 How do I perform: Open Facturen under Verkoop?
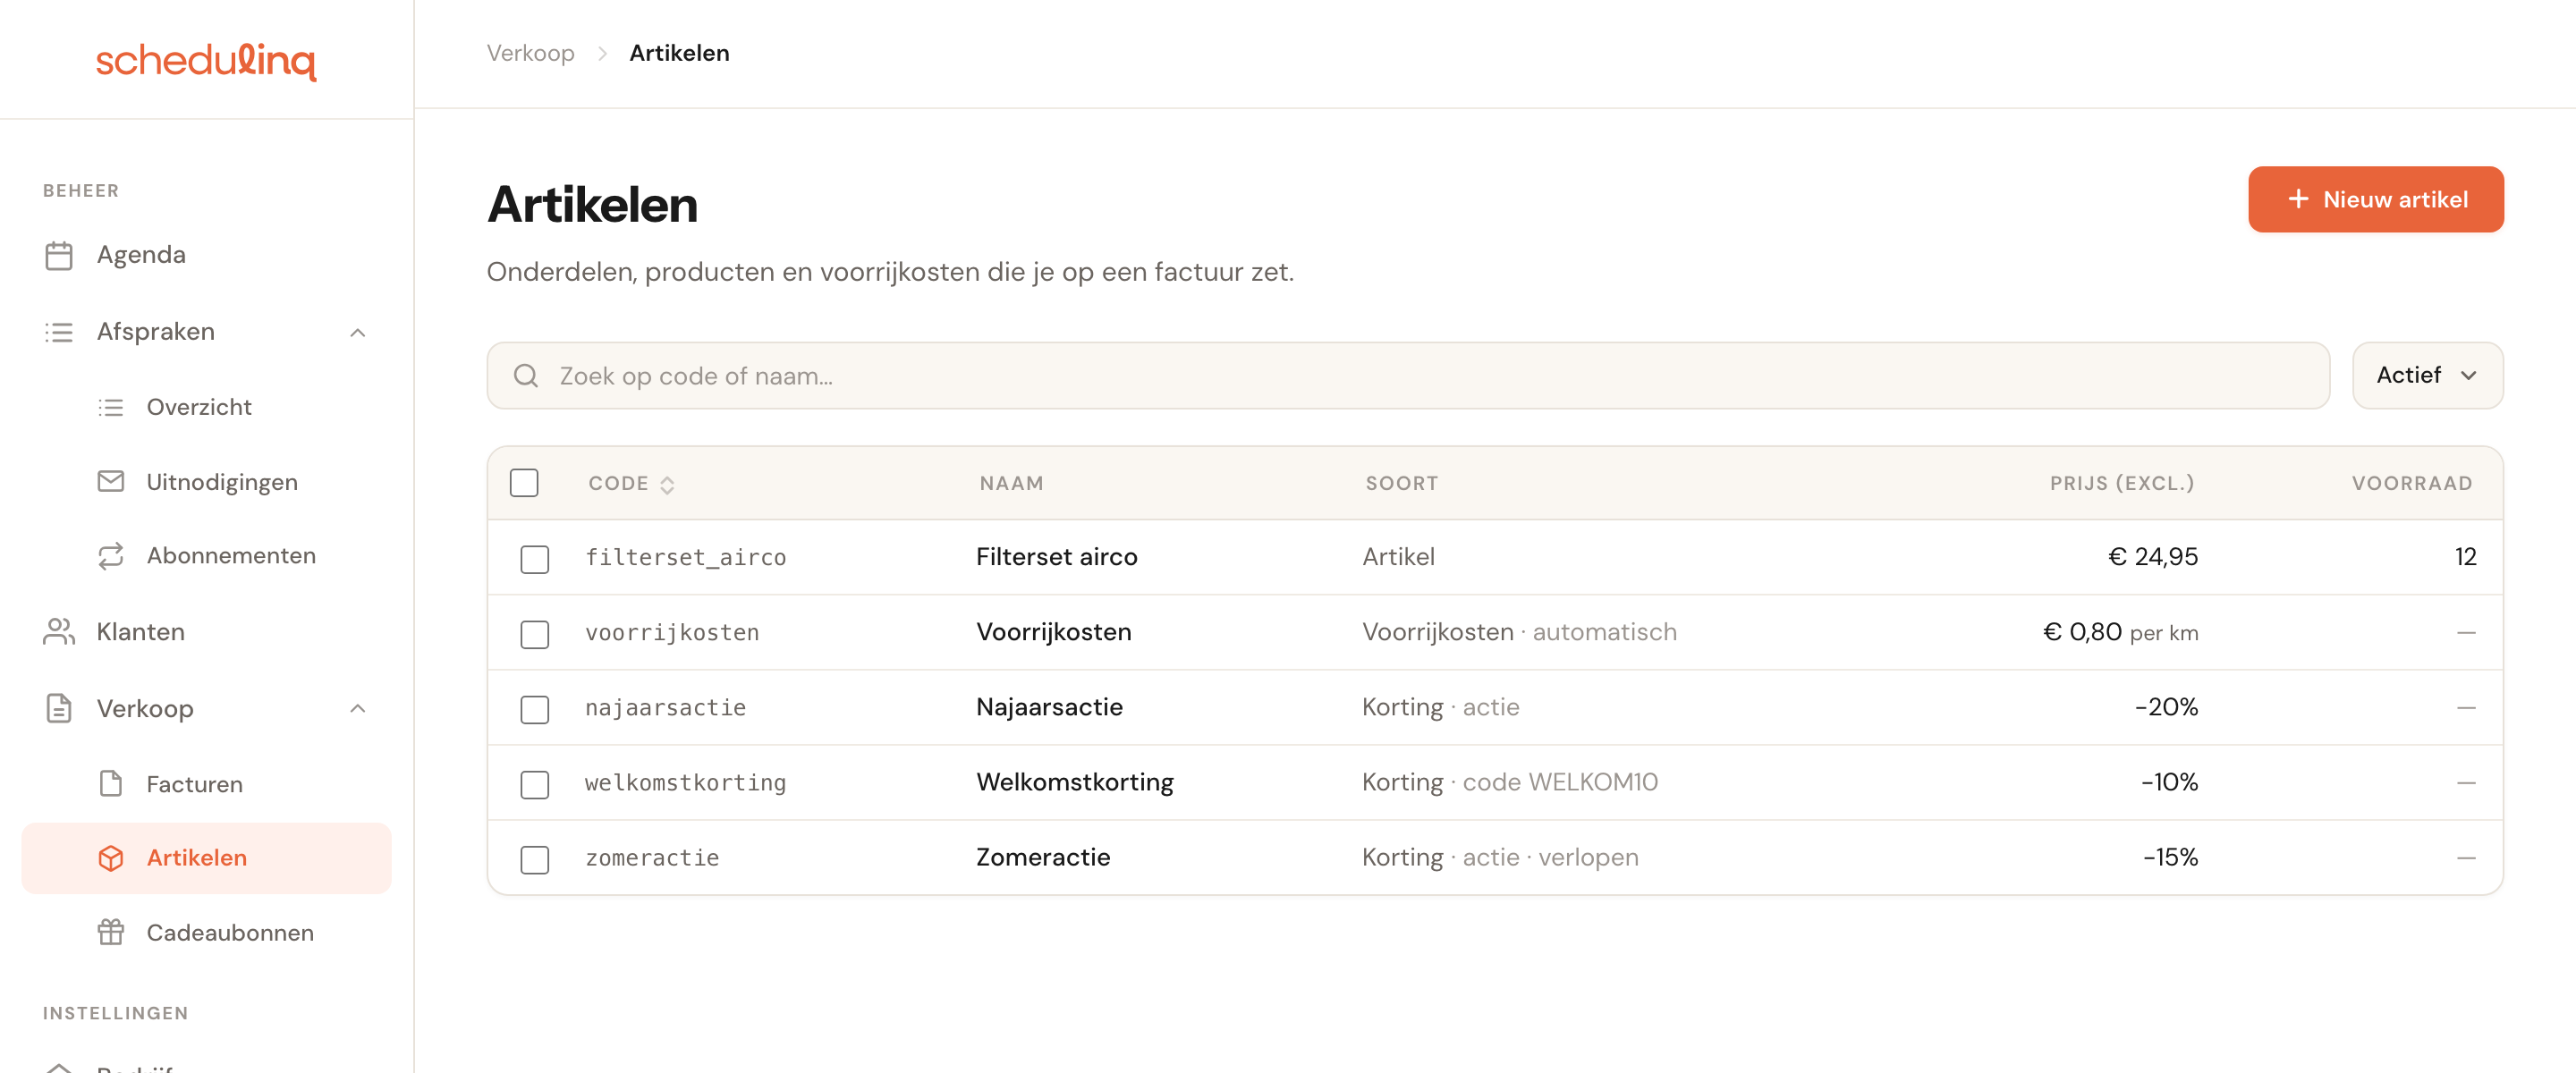pyautogui.click(x=207, y=784)
